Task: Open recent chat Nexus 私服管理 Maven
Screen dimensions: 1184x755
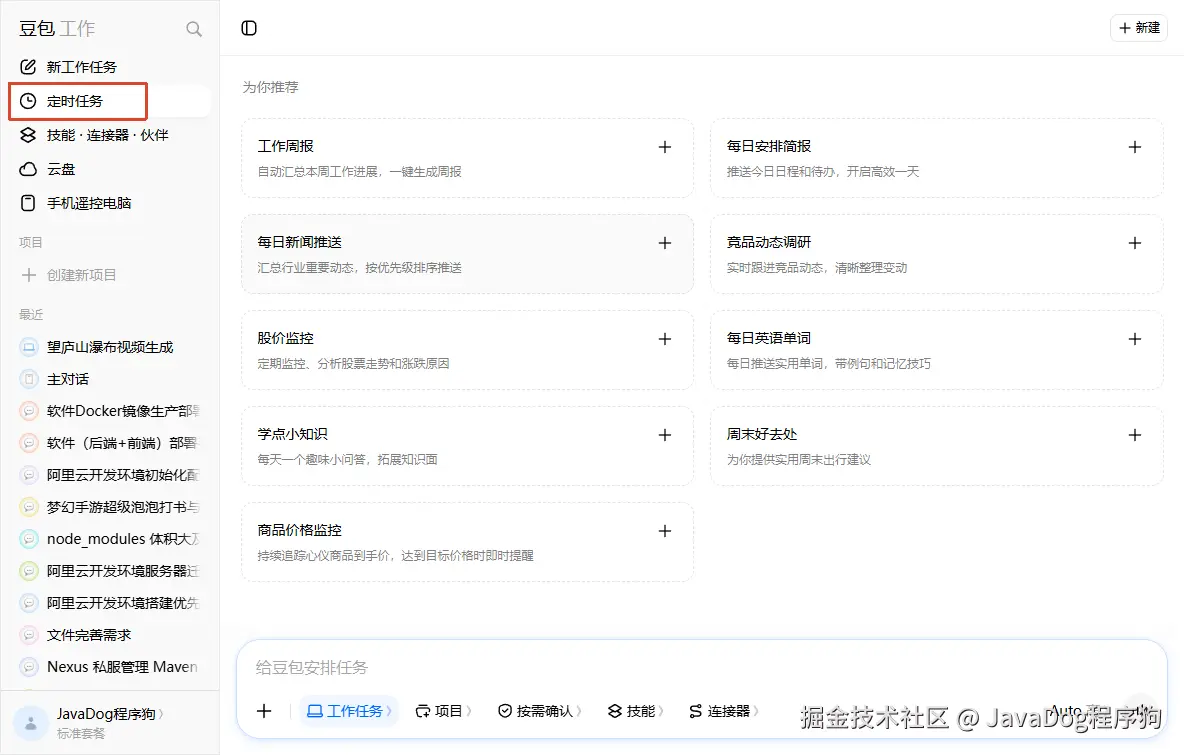Action: pyautogui.click(x=109, y=667)
